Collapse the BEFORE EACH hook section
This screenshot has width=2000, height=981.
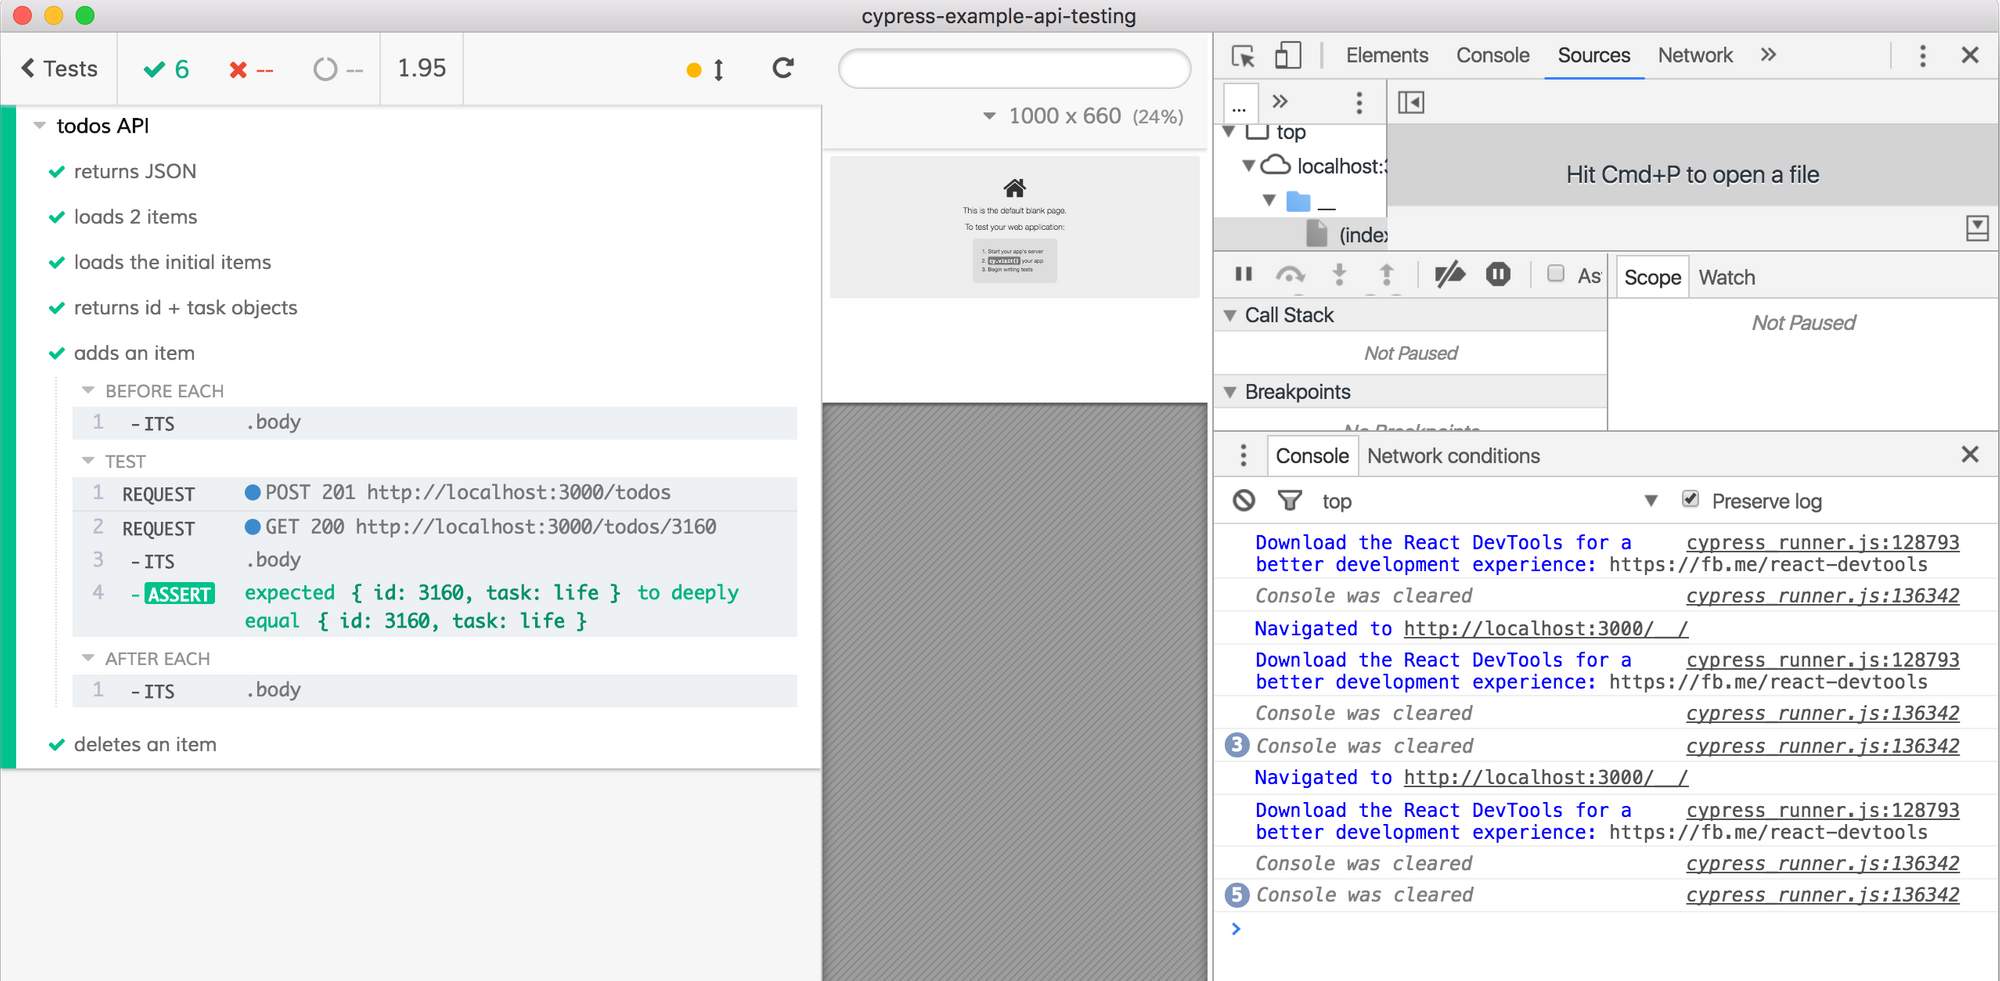(88, 390)
